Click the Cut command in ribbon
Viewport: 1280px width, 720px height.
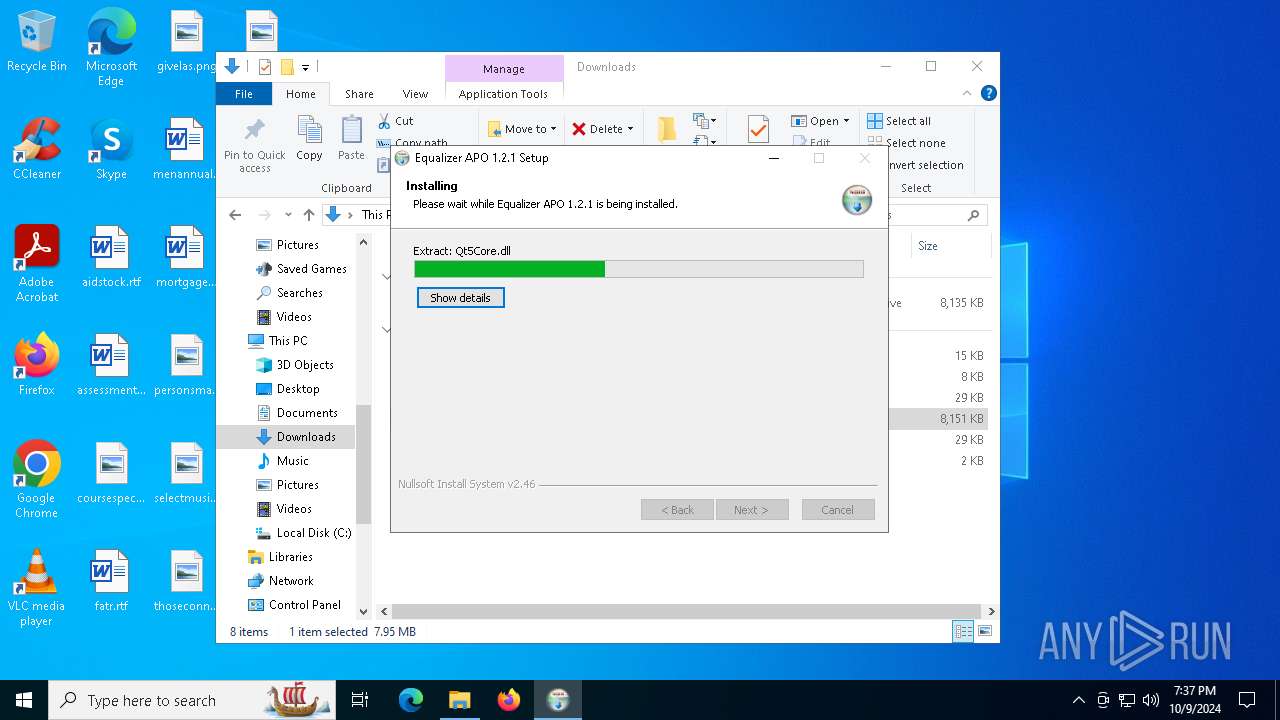click(x=396, y=121)
